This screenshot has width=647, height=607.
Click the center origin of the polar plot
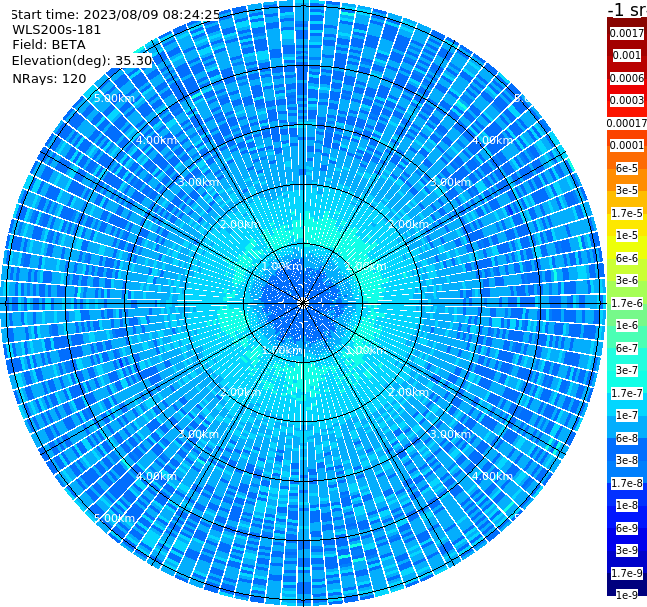(x=303, y=304)
